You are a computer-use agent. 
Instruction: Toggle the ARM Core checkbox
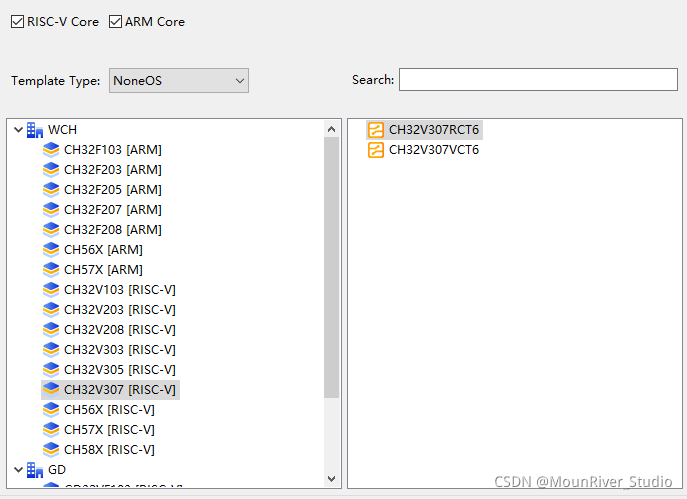click(x=115, y=21)
